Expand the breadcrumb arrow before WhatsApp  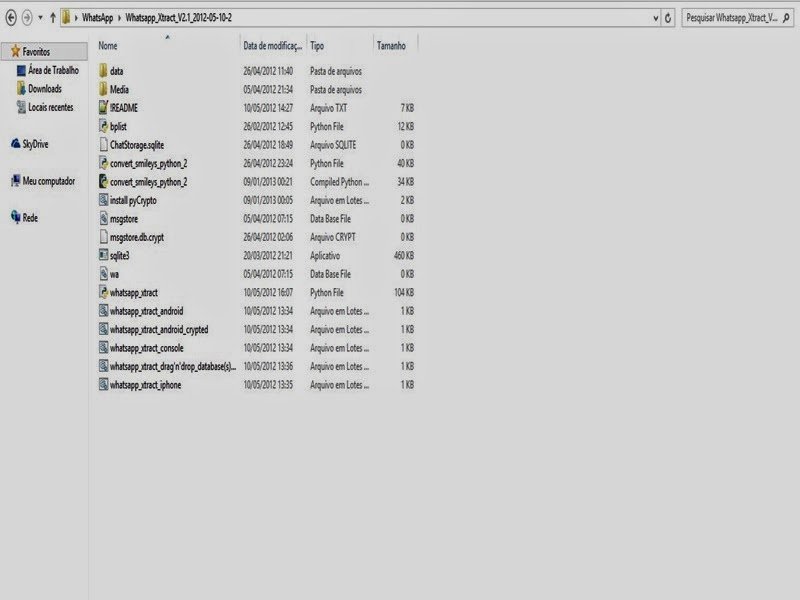coord(76,18)
